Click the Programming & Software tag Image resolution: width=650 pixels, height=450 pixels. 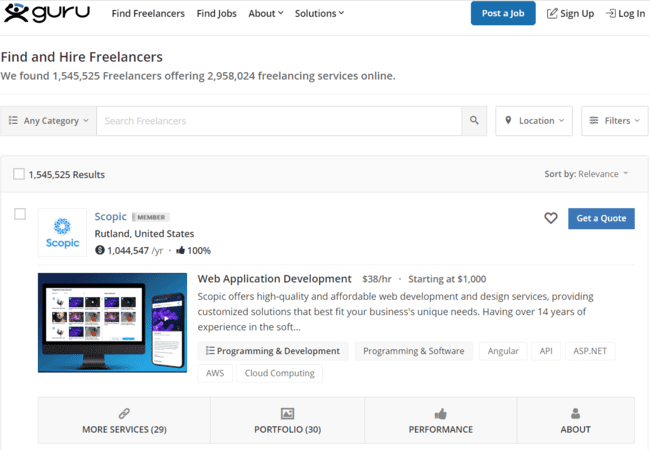pos(414,351)
